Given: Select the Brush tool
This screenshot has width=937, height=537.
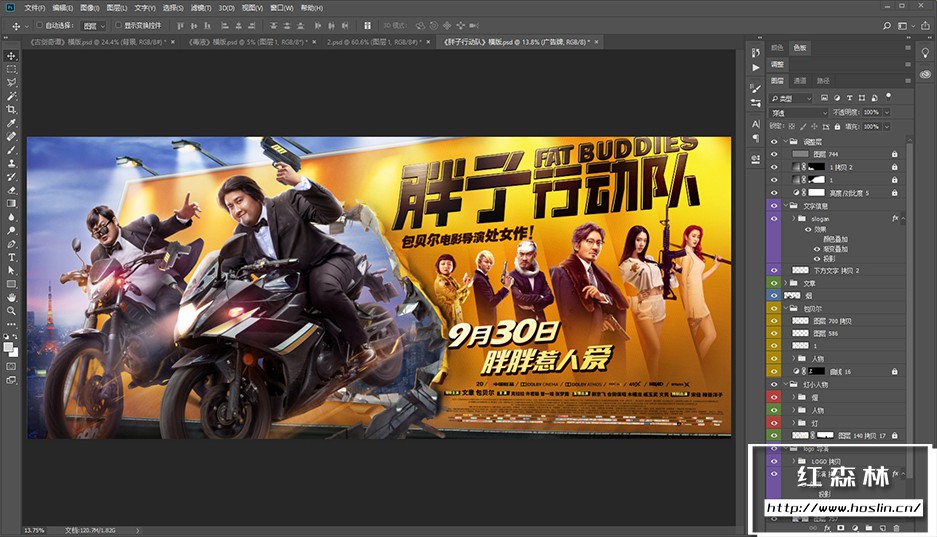Looking at the screenshot, I should pyautogui.click(x=11, y=150).
